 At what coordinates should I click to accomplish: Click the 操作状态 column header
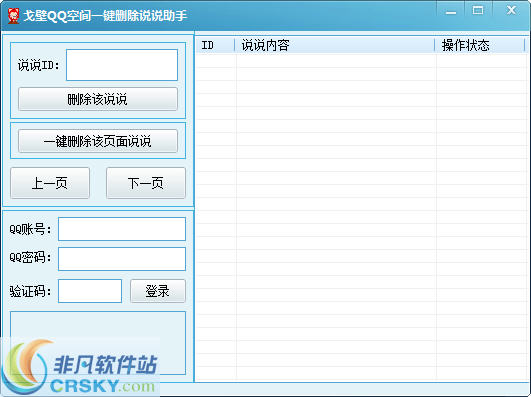(480, 45)
